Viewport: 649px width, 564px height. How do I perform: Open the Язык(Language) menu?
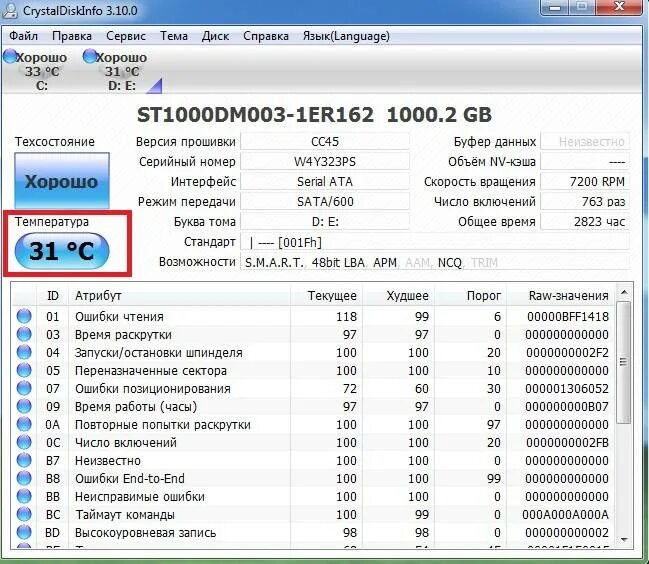pos(346,36)
